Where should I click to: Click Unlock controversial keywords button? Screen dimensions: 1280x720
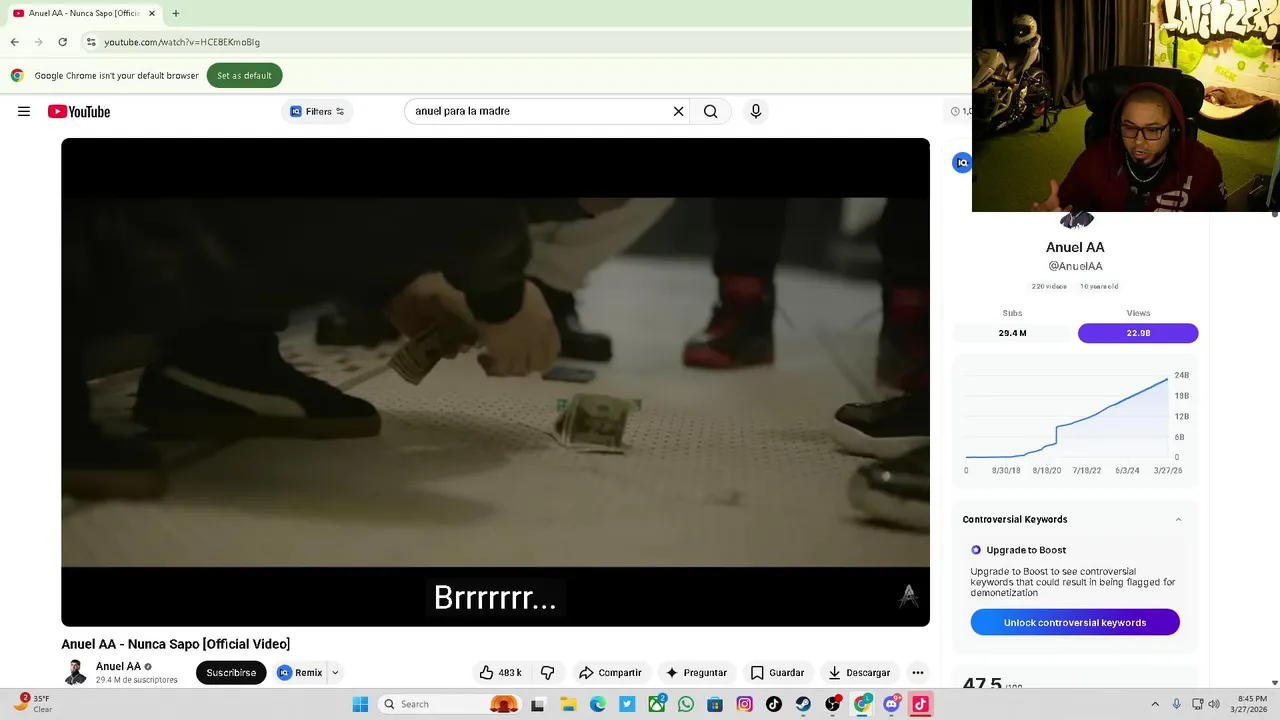coord(1075,622)
